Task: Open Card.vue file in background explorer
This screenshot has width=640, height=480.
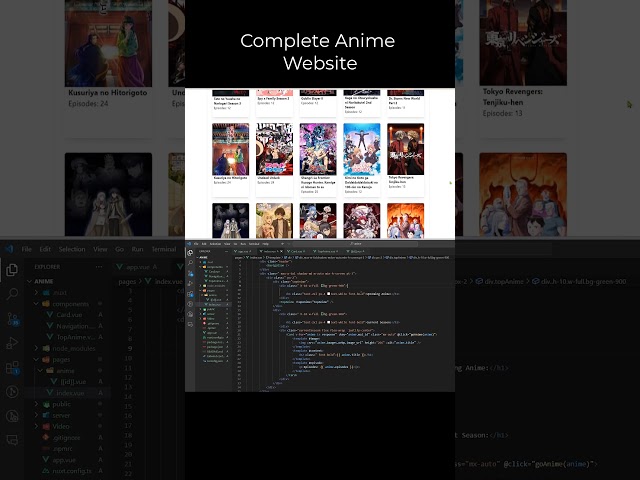Action: coord(69,315)
